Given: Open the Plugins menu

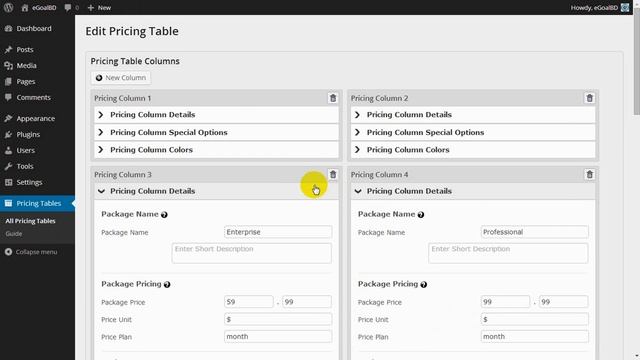Looking at the screenshot, I should [x=28, y=134].
